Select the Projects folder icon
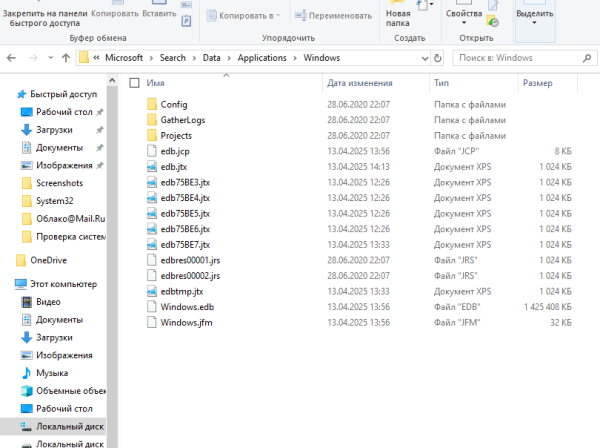 [x=152, y=135]
